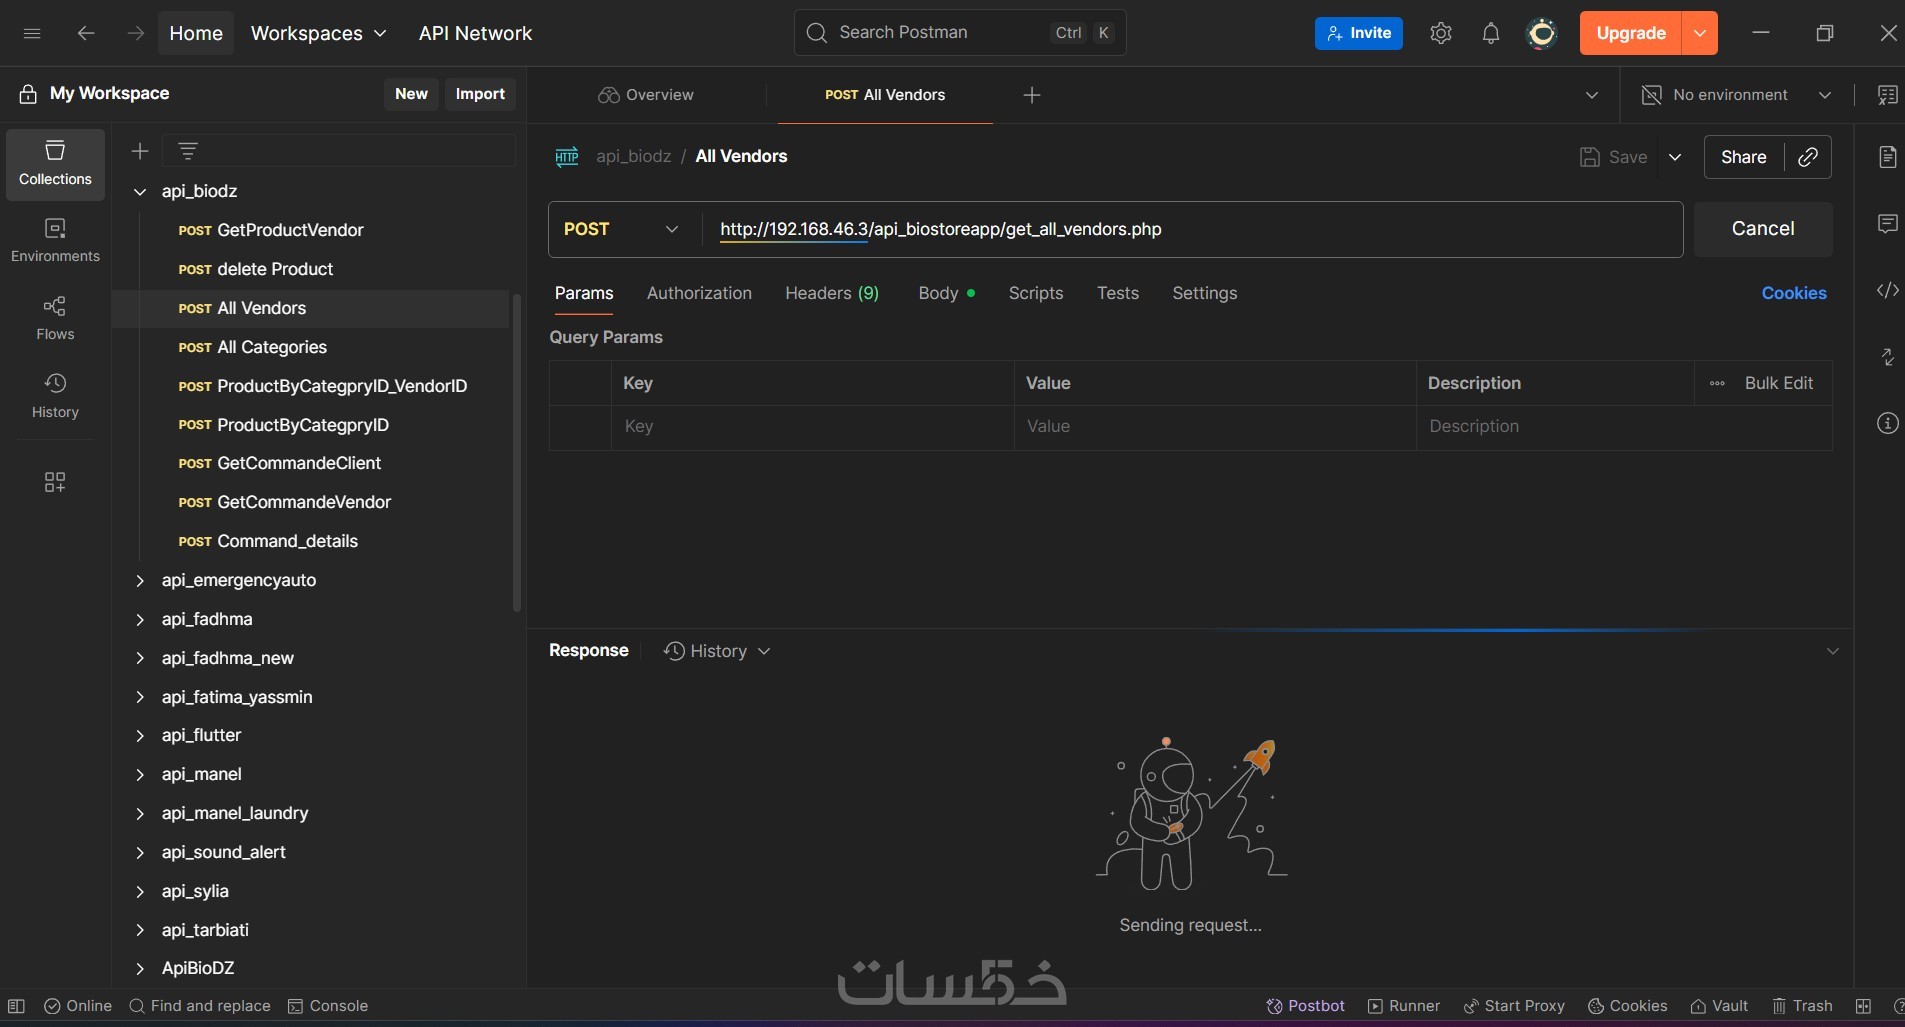Open the related requests icon
The height and width of the screenshot is (1027, 1905).
coord(1887,357)
